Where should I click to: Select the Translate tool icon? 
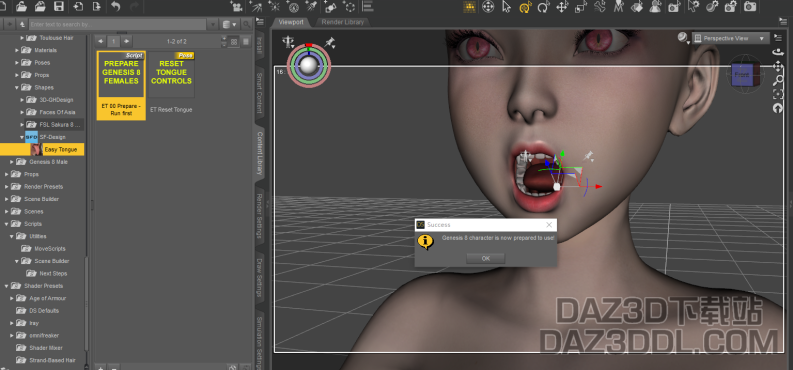[562, 6]
